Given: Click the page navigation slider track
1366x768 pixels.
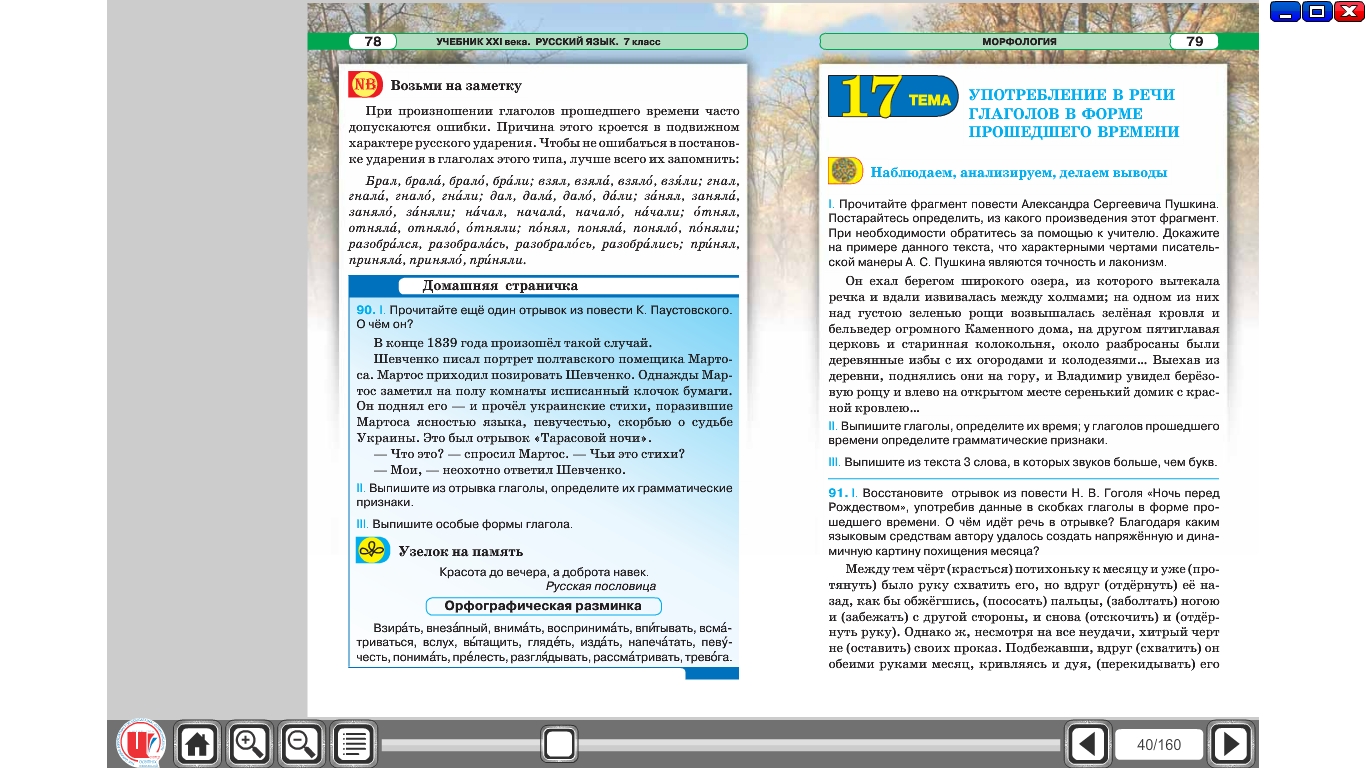Looking at the screenshot, I should click(x=720, y=745).
